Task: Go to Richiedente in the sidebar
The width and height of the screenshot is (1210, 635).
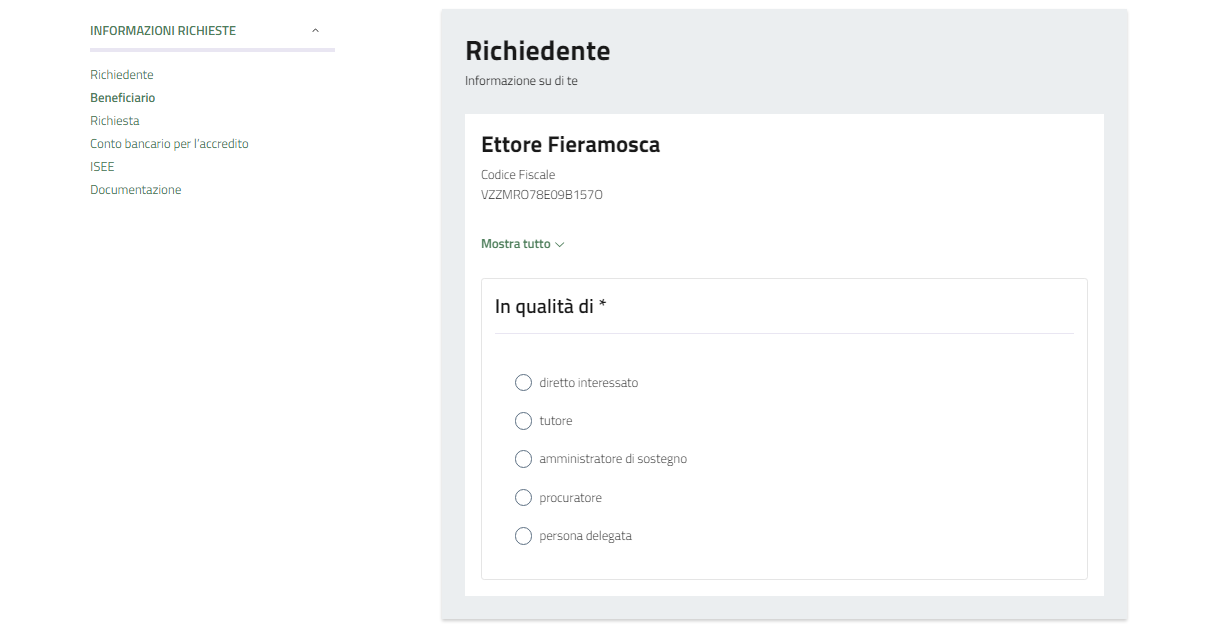Action: pos(122,75)
